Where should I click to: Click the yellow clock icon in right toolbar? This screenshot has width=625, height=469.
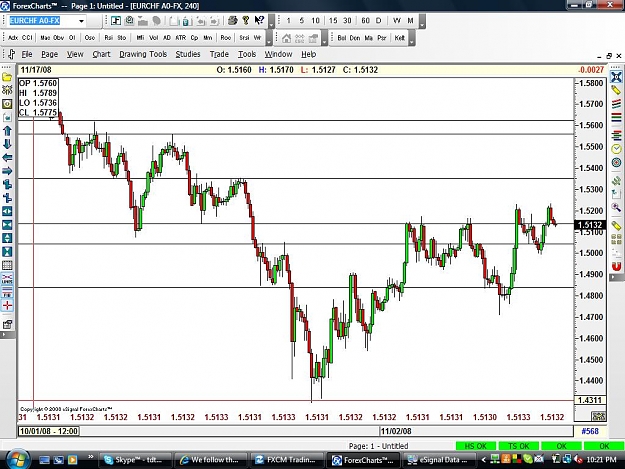click(616, 149)
